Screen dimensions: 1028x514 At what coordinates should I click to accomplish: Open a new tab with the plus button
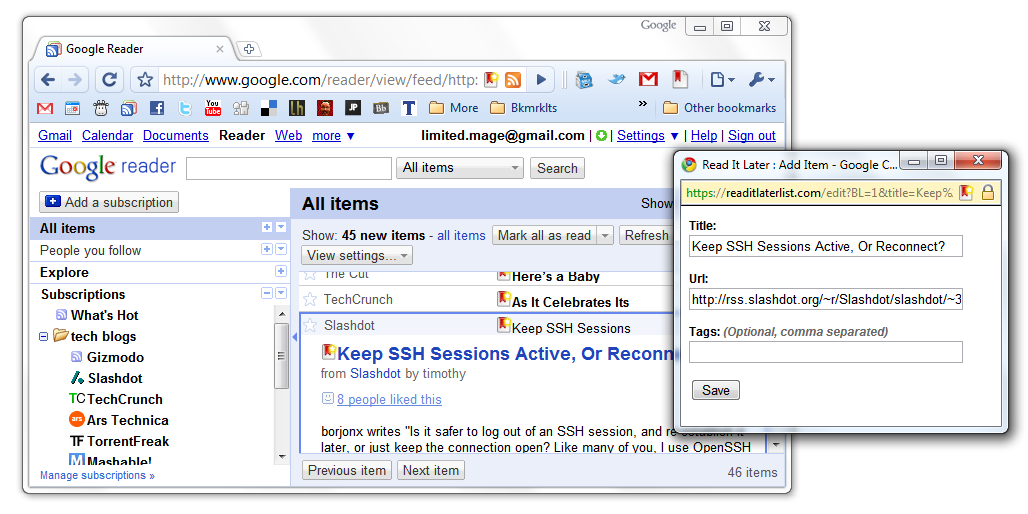tap(248, 49)
